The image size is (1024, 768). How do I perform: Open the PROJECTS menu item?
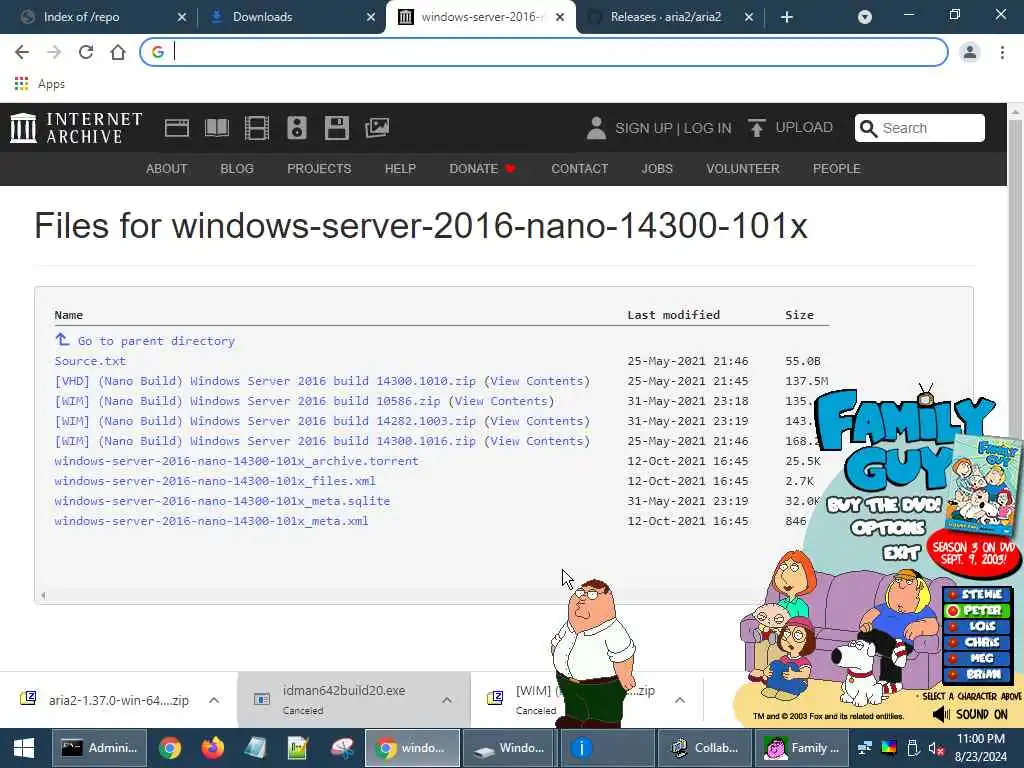319,169
